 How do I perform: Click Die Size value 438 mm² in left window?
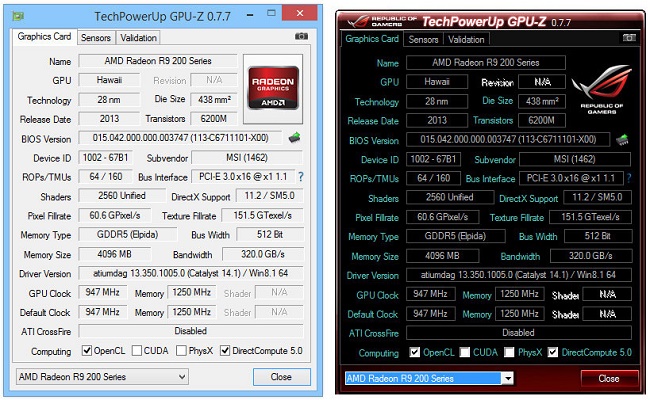tap(214, 99)
